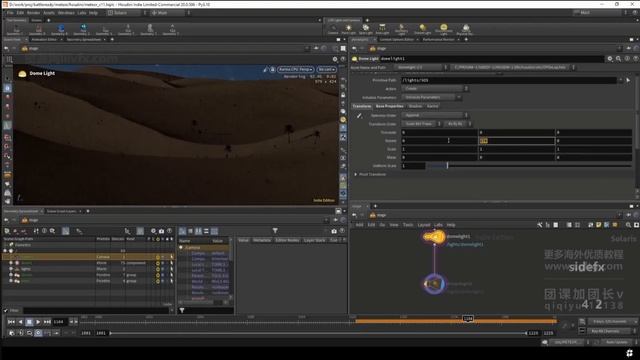Viewport: 640px width, 360px height.
Task: Open the transform Scale Rot Trans order dropdown
Action: [x=421, y=124]
